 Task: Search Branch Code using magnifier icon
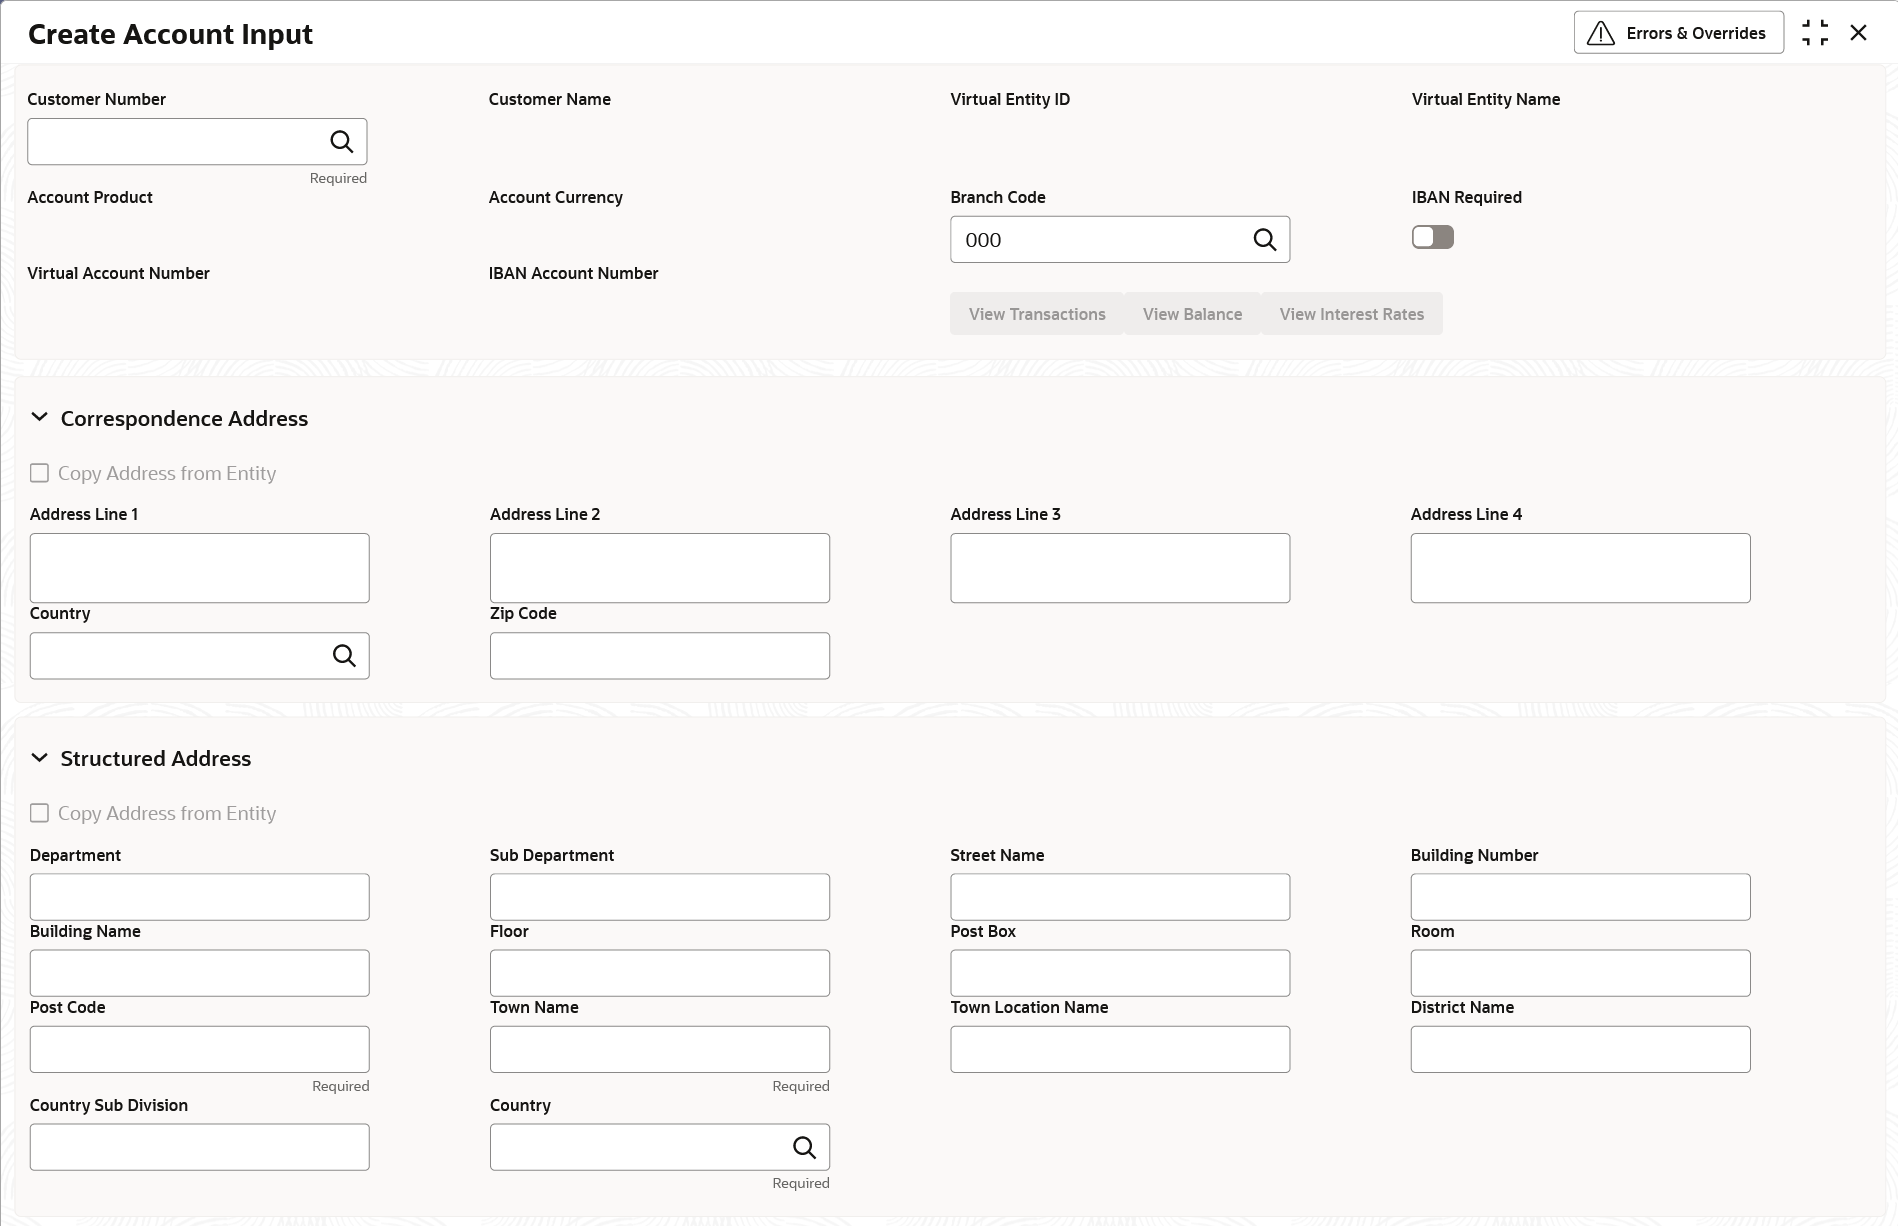(x=1265, y=240)
